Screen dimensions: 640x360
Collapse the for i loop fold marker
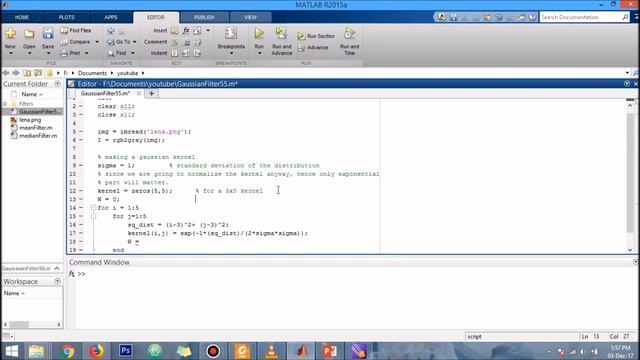(93, 208)
